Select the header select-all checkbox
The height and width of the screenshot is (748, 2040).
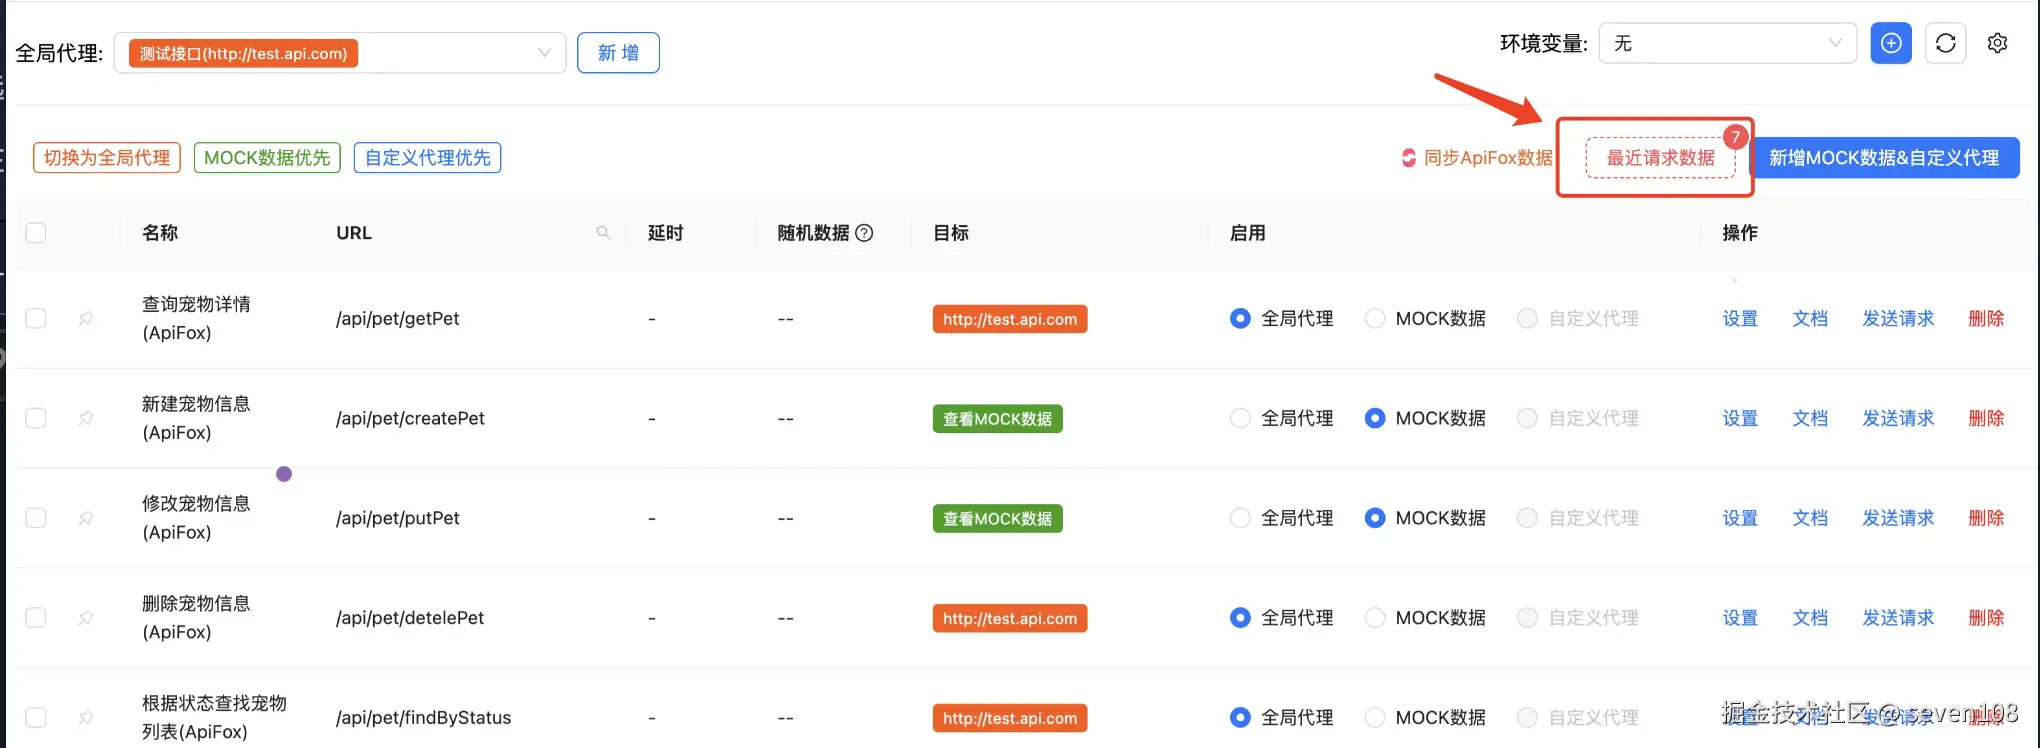pos(36,233)
